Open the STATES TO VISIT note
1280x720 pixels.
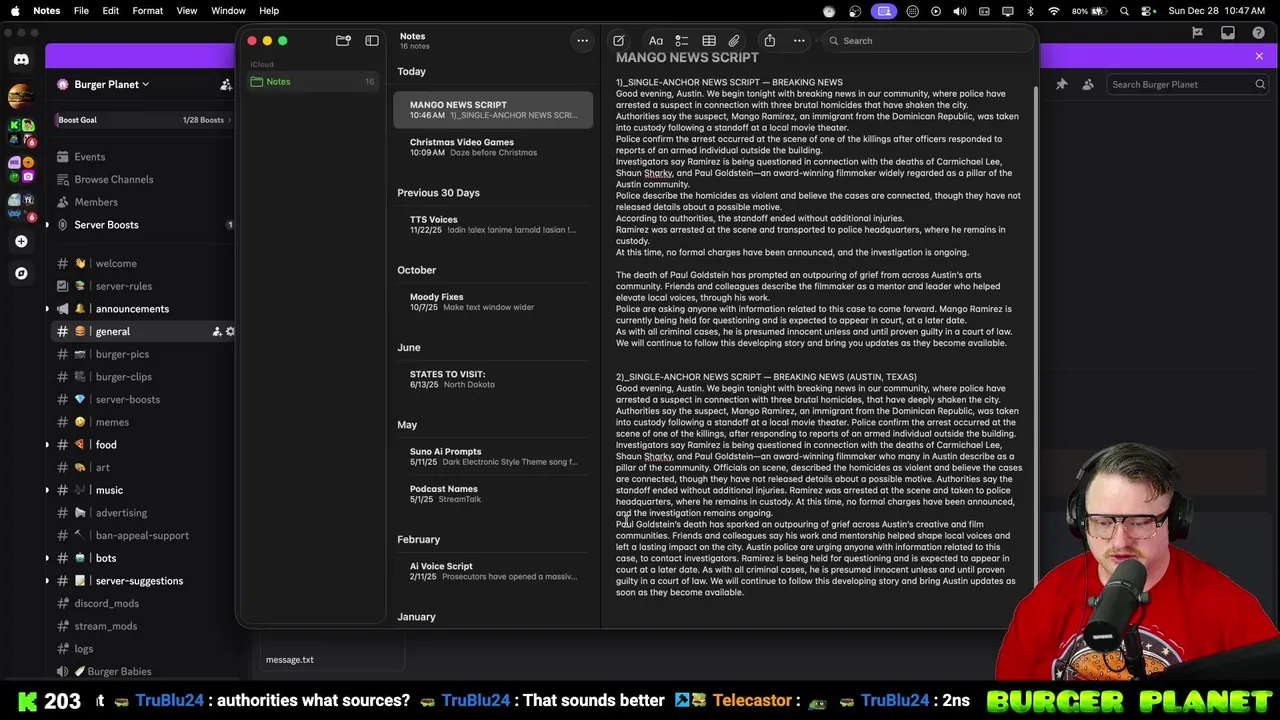coord(493,379)
